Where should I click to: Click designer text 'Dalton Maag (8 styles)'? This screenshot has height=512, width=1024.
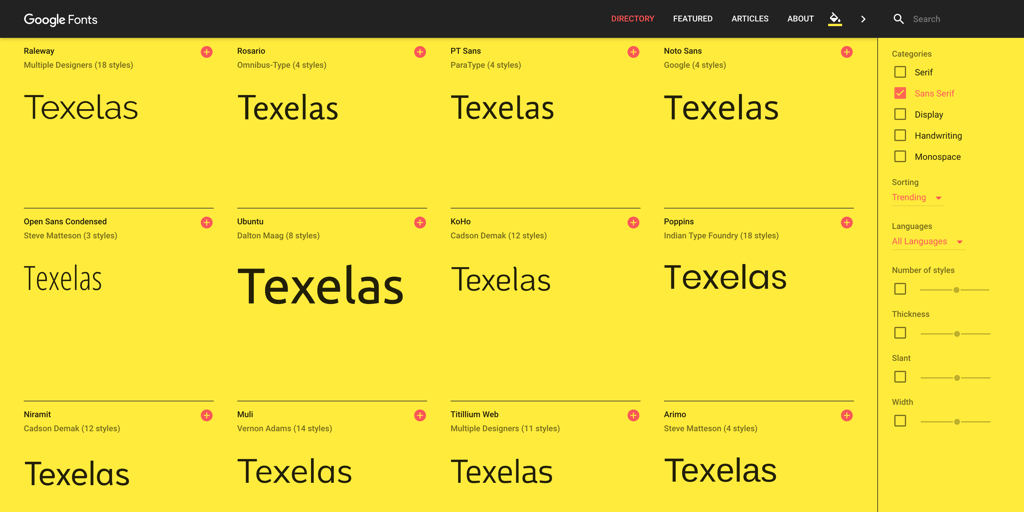[276, 236]
